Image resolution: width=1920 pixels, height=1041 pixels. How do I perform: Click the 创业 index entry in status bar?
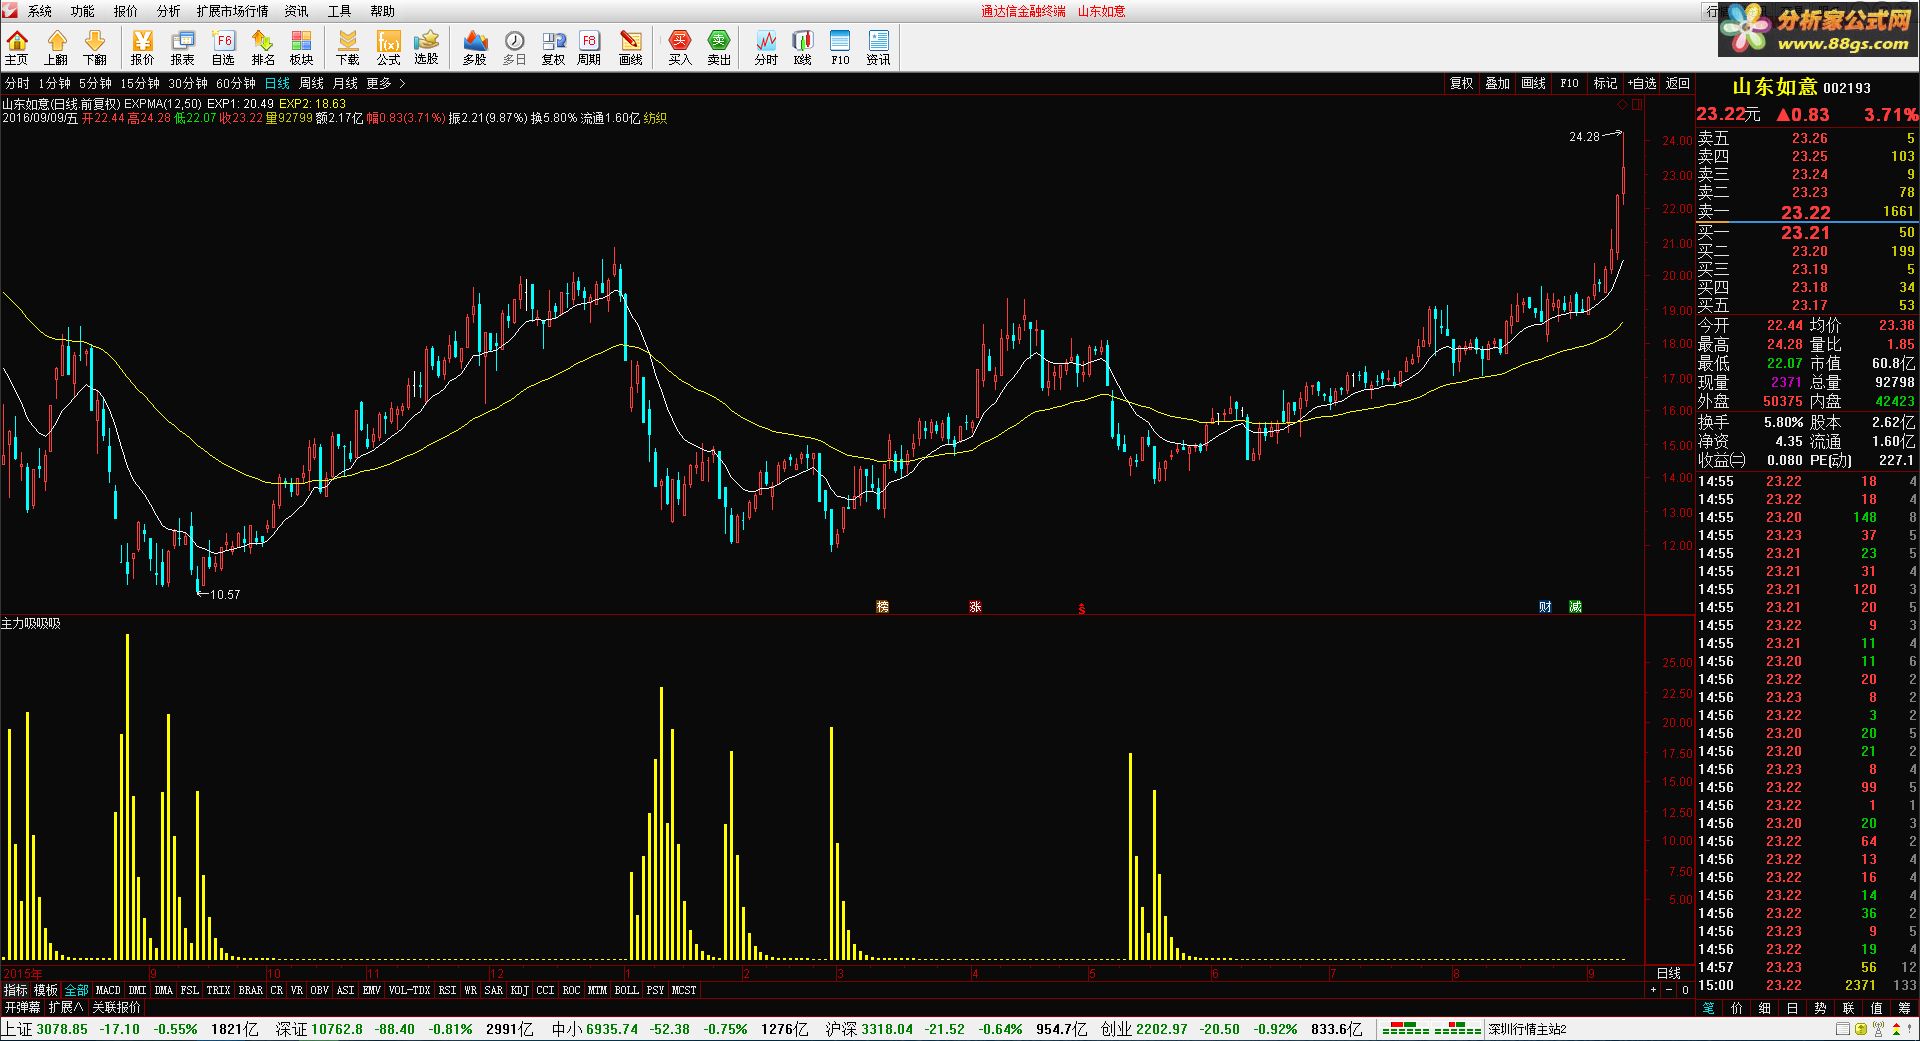coord(1232,1029)
